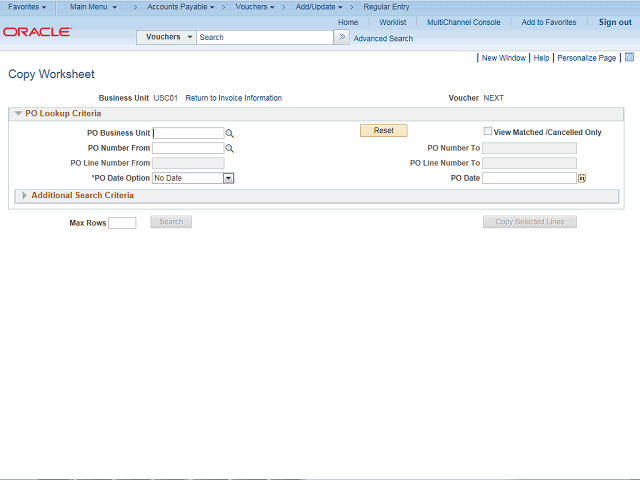The height and width of the screenshot is (480, 640).
Task: Open Advanced Search
Action: pos(383,39)
